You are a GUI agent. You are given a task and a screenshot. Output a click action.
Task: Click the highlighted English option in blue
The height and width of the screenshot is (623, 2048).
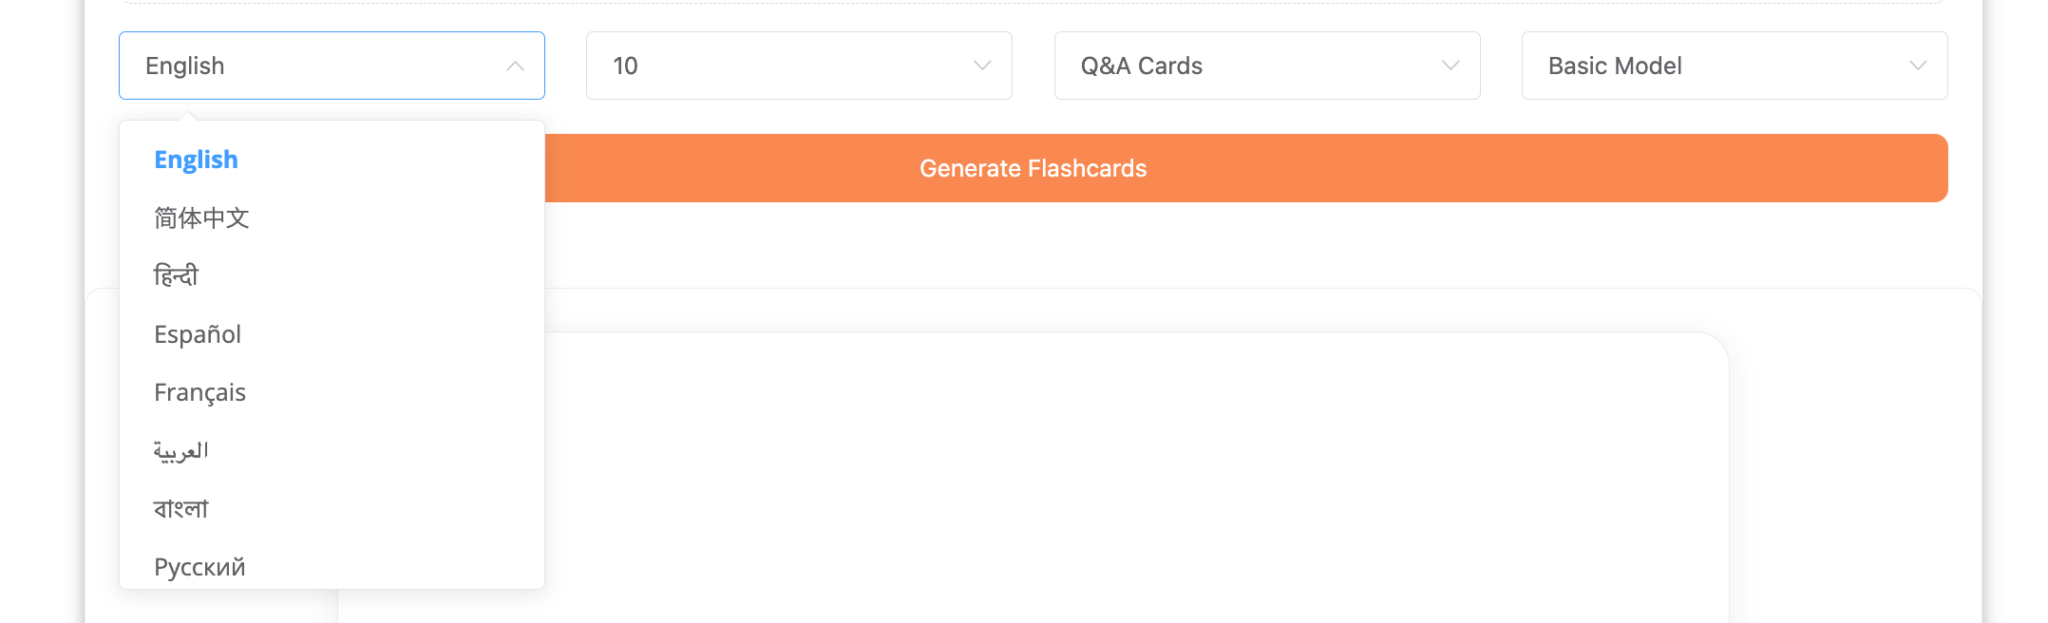195,159
